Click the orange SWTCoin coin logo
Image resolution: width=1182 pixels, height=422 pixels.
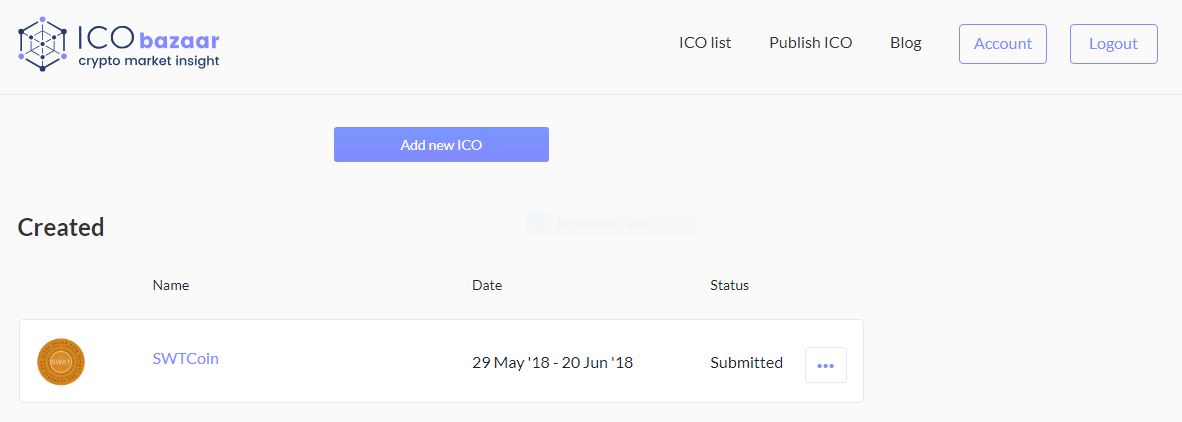[61, 362]
